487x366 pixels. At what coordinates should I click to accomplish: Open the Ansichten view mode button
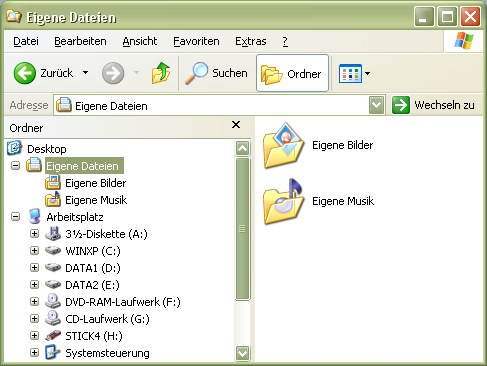coord(350,73)
